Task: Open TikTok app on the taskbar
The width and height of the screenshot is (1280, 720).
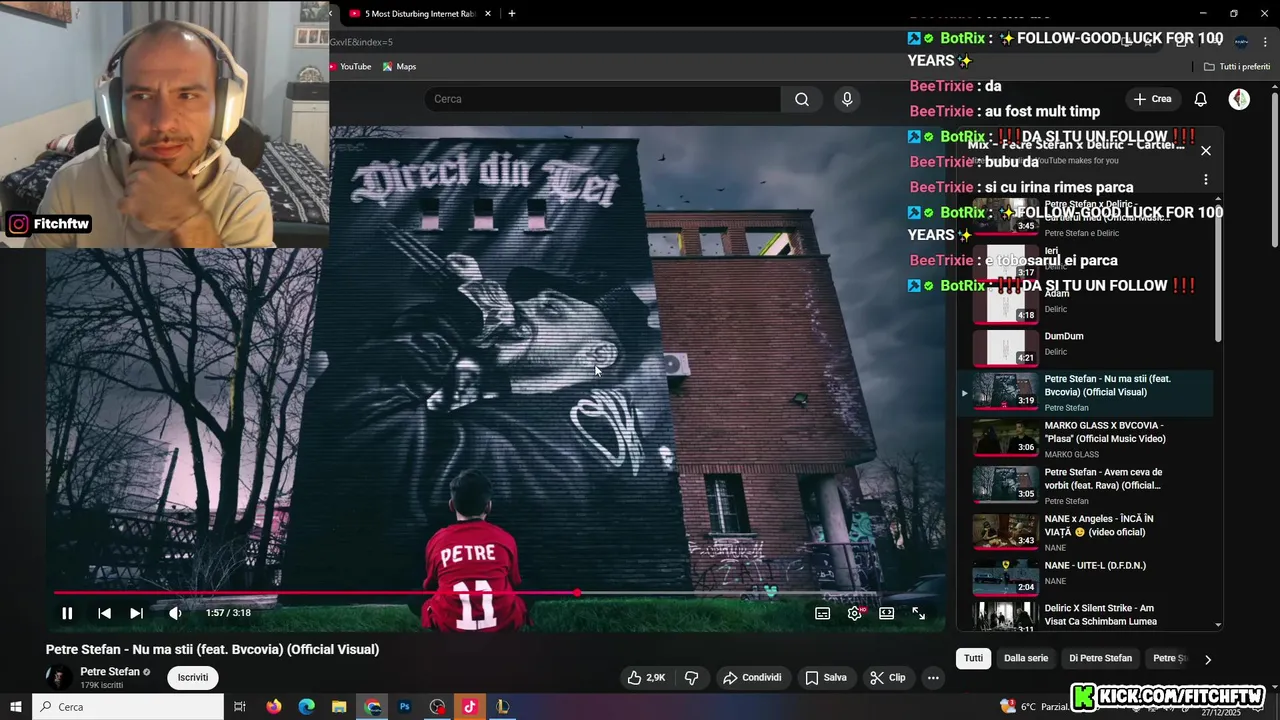Action: point(470,707)
